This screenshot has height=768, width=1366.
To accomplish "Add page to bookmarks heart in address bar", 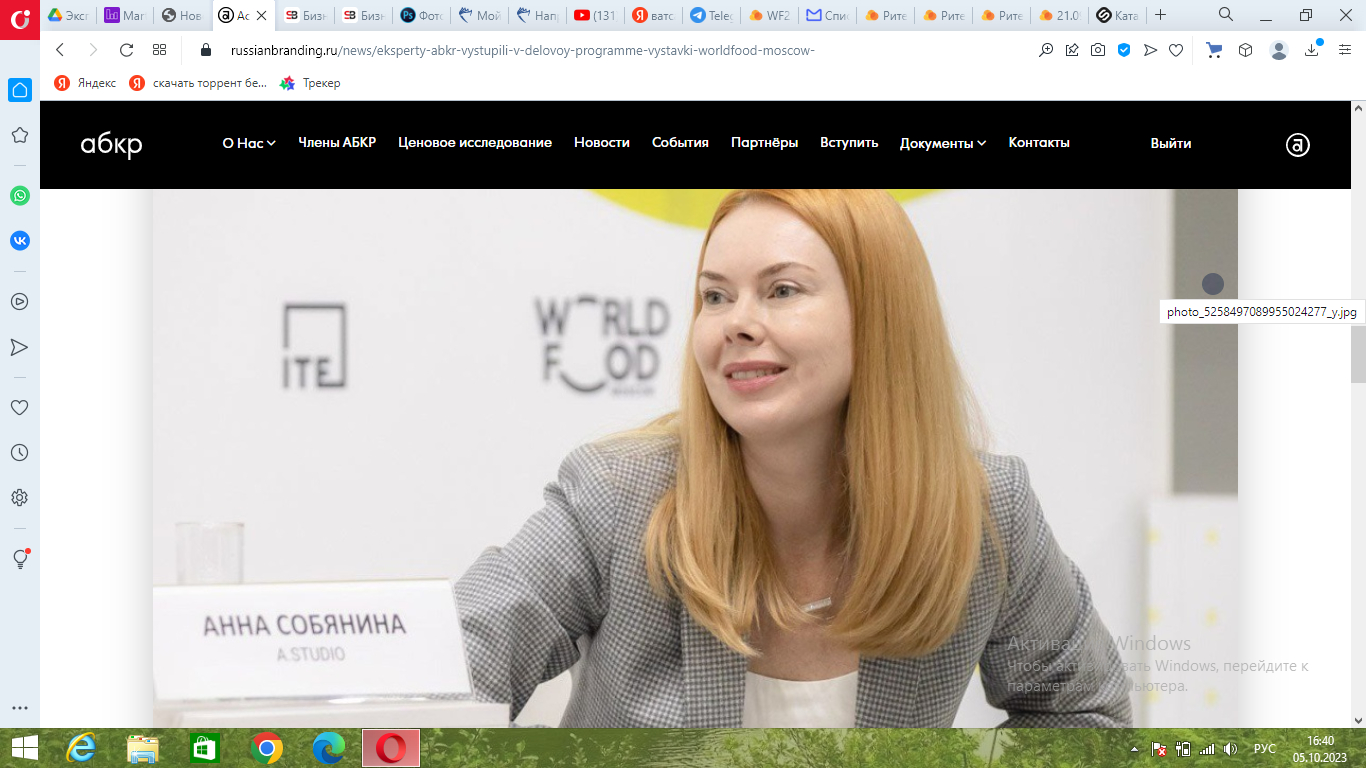I will coord(1177,50).
